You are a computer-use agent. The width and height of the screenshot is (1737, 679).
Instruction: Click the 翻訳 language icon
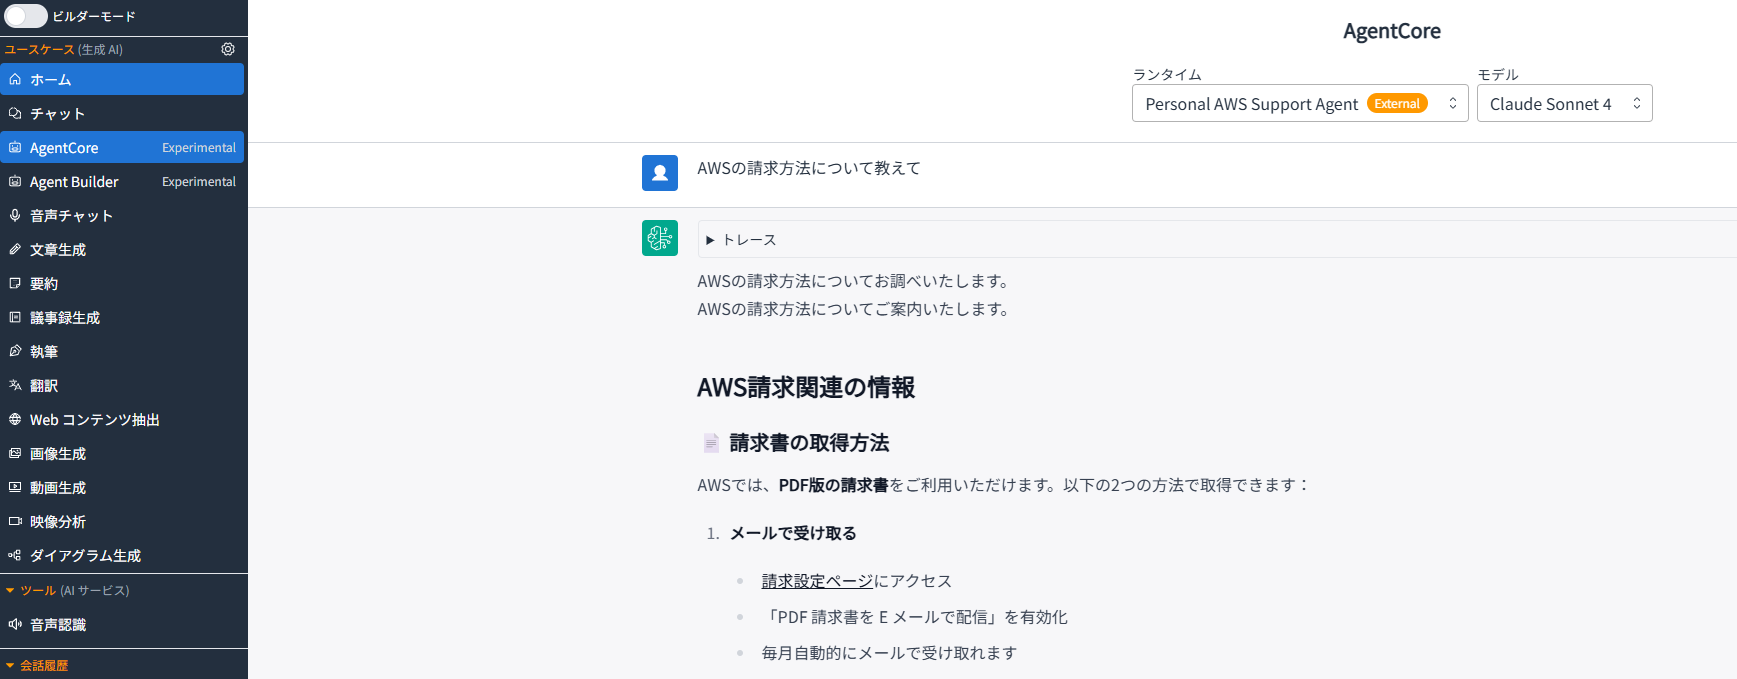[x=15, y=385]
